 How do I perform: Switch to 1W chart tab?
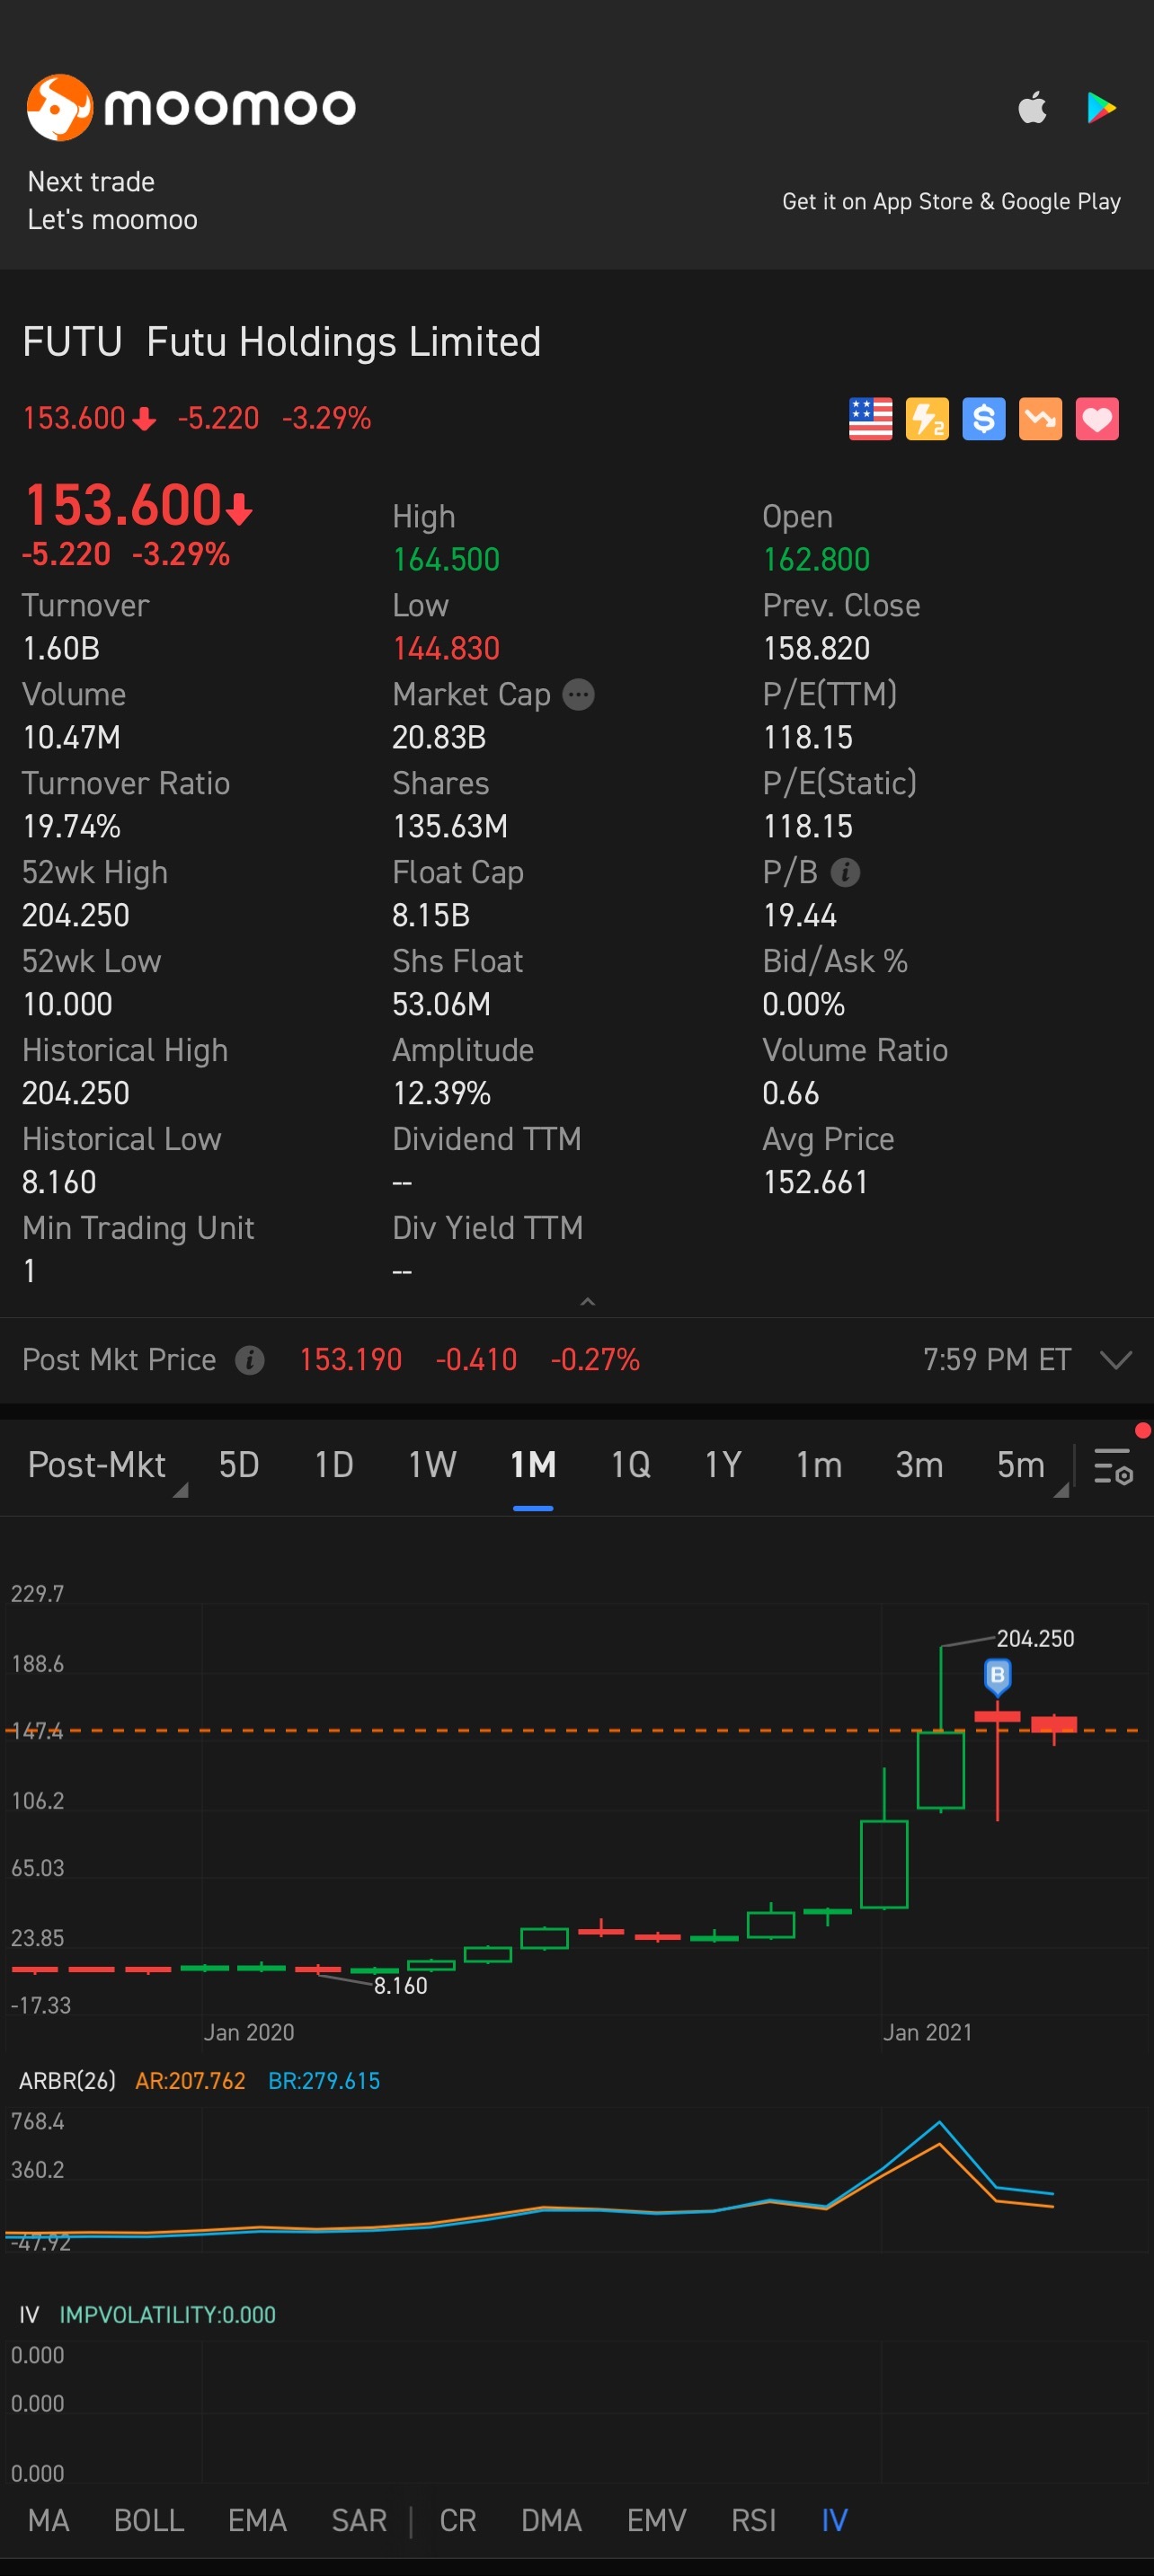click(432, 1465)
